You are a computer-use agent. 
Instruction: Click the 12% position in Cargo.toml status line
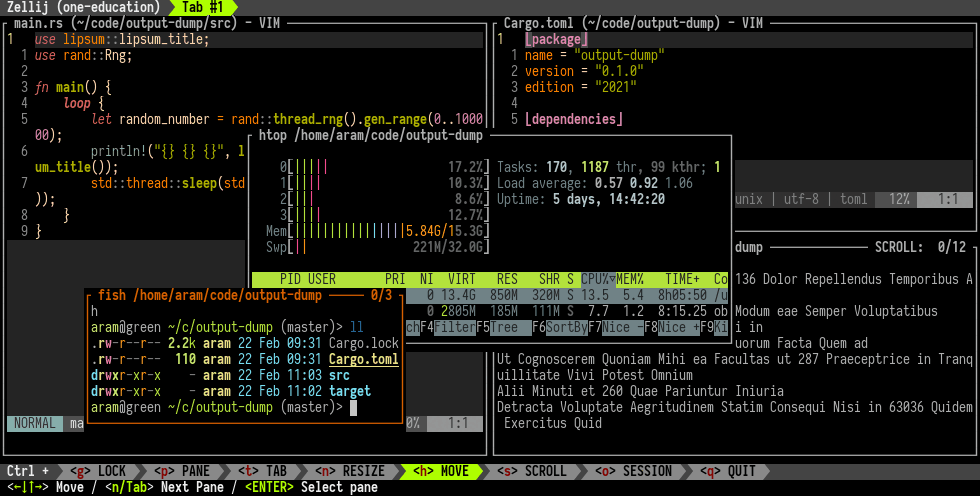[x=899, y=199]
